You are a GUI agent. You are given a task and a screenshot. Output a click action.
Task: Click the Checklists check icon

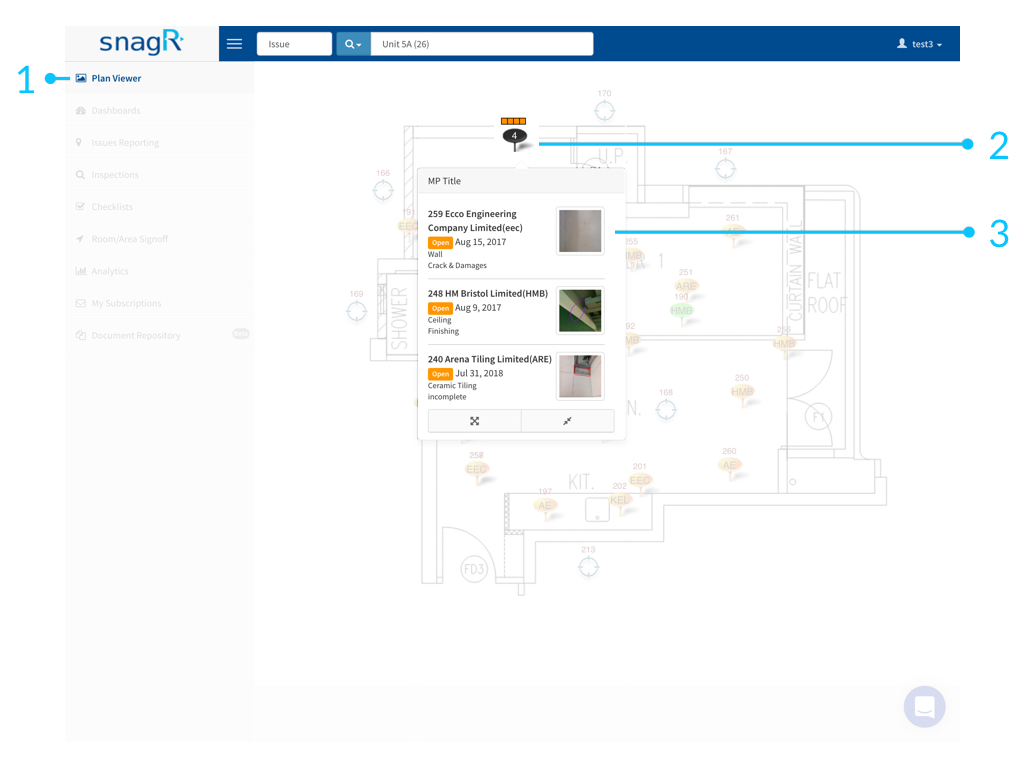(x=80, y=206)
